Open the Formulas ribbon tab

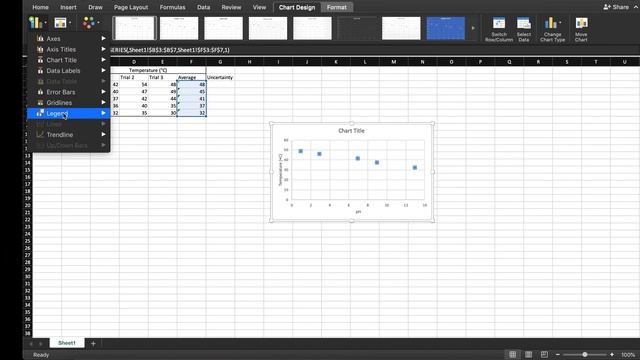pyautogui.click(x=172, y=7)
